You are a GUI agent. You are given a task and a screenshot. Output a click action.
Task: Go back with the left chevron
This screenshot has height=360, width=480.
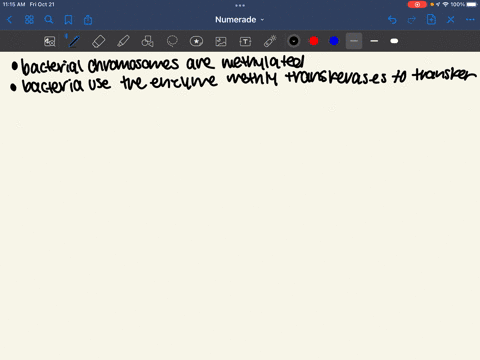[x=9, y=20]
